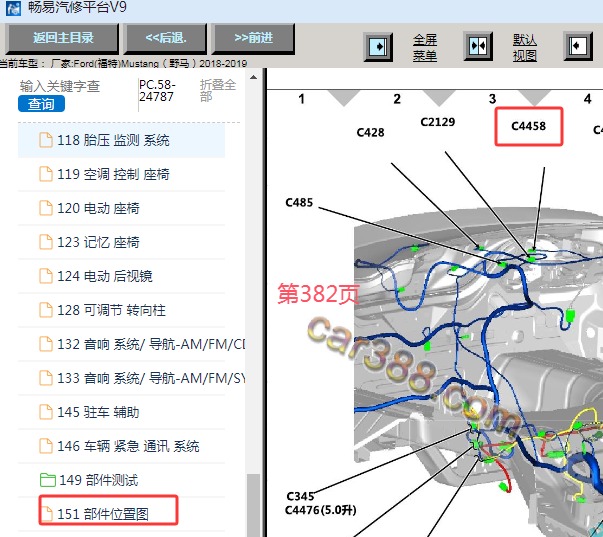The height and width of the screenshot is (537, 603).
Task: Click document icon beside 124 电动 后视镜
Action: (46, 276)
